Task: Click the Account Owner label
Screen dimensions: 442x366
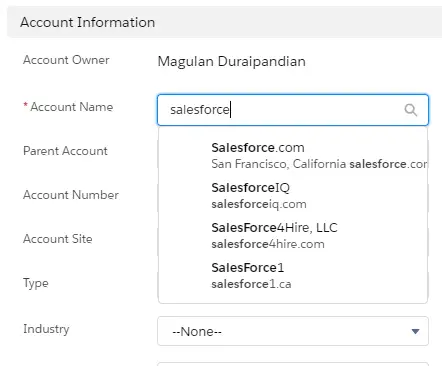Action: (66, 60)
